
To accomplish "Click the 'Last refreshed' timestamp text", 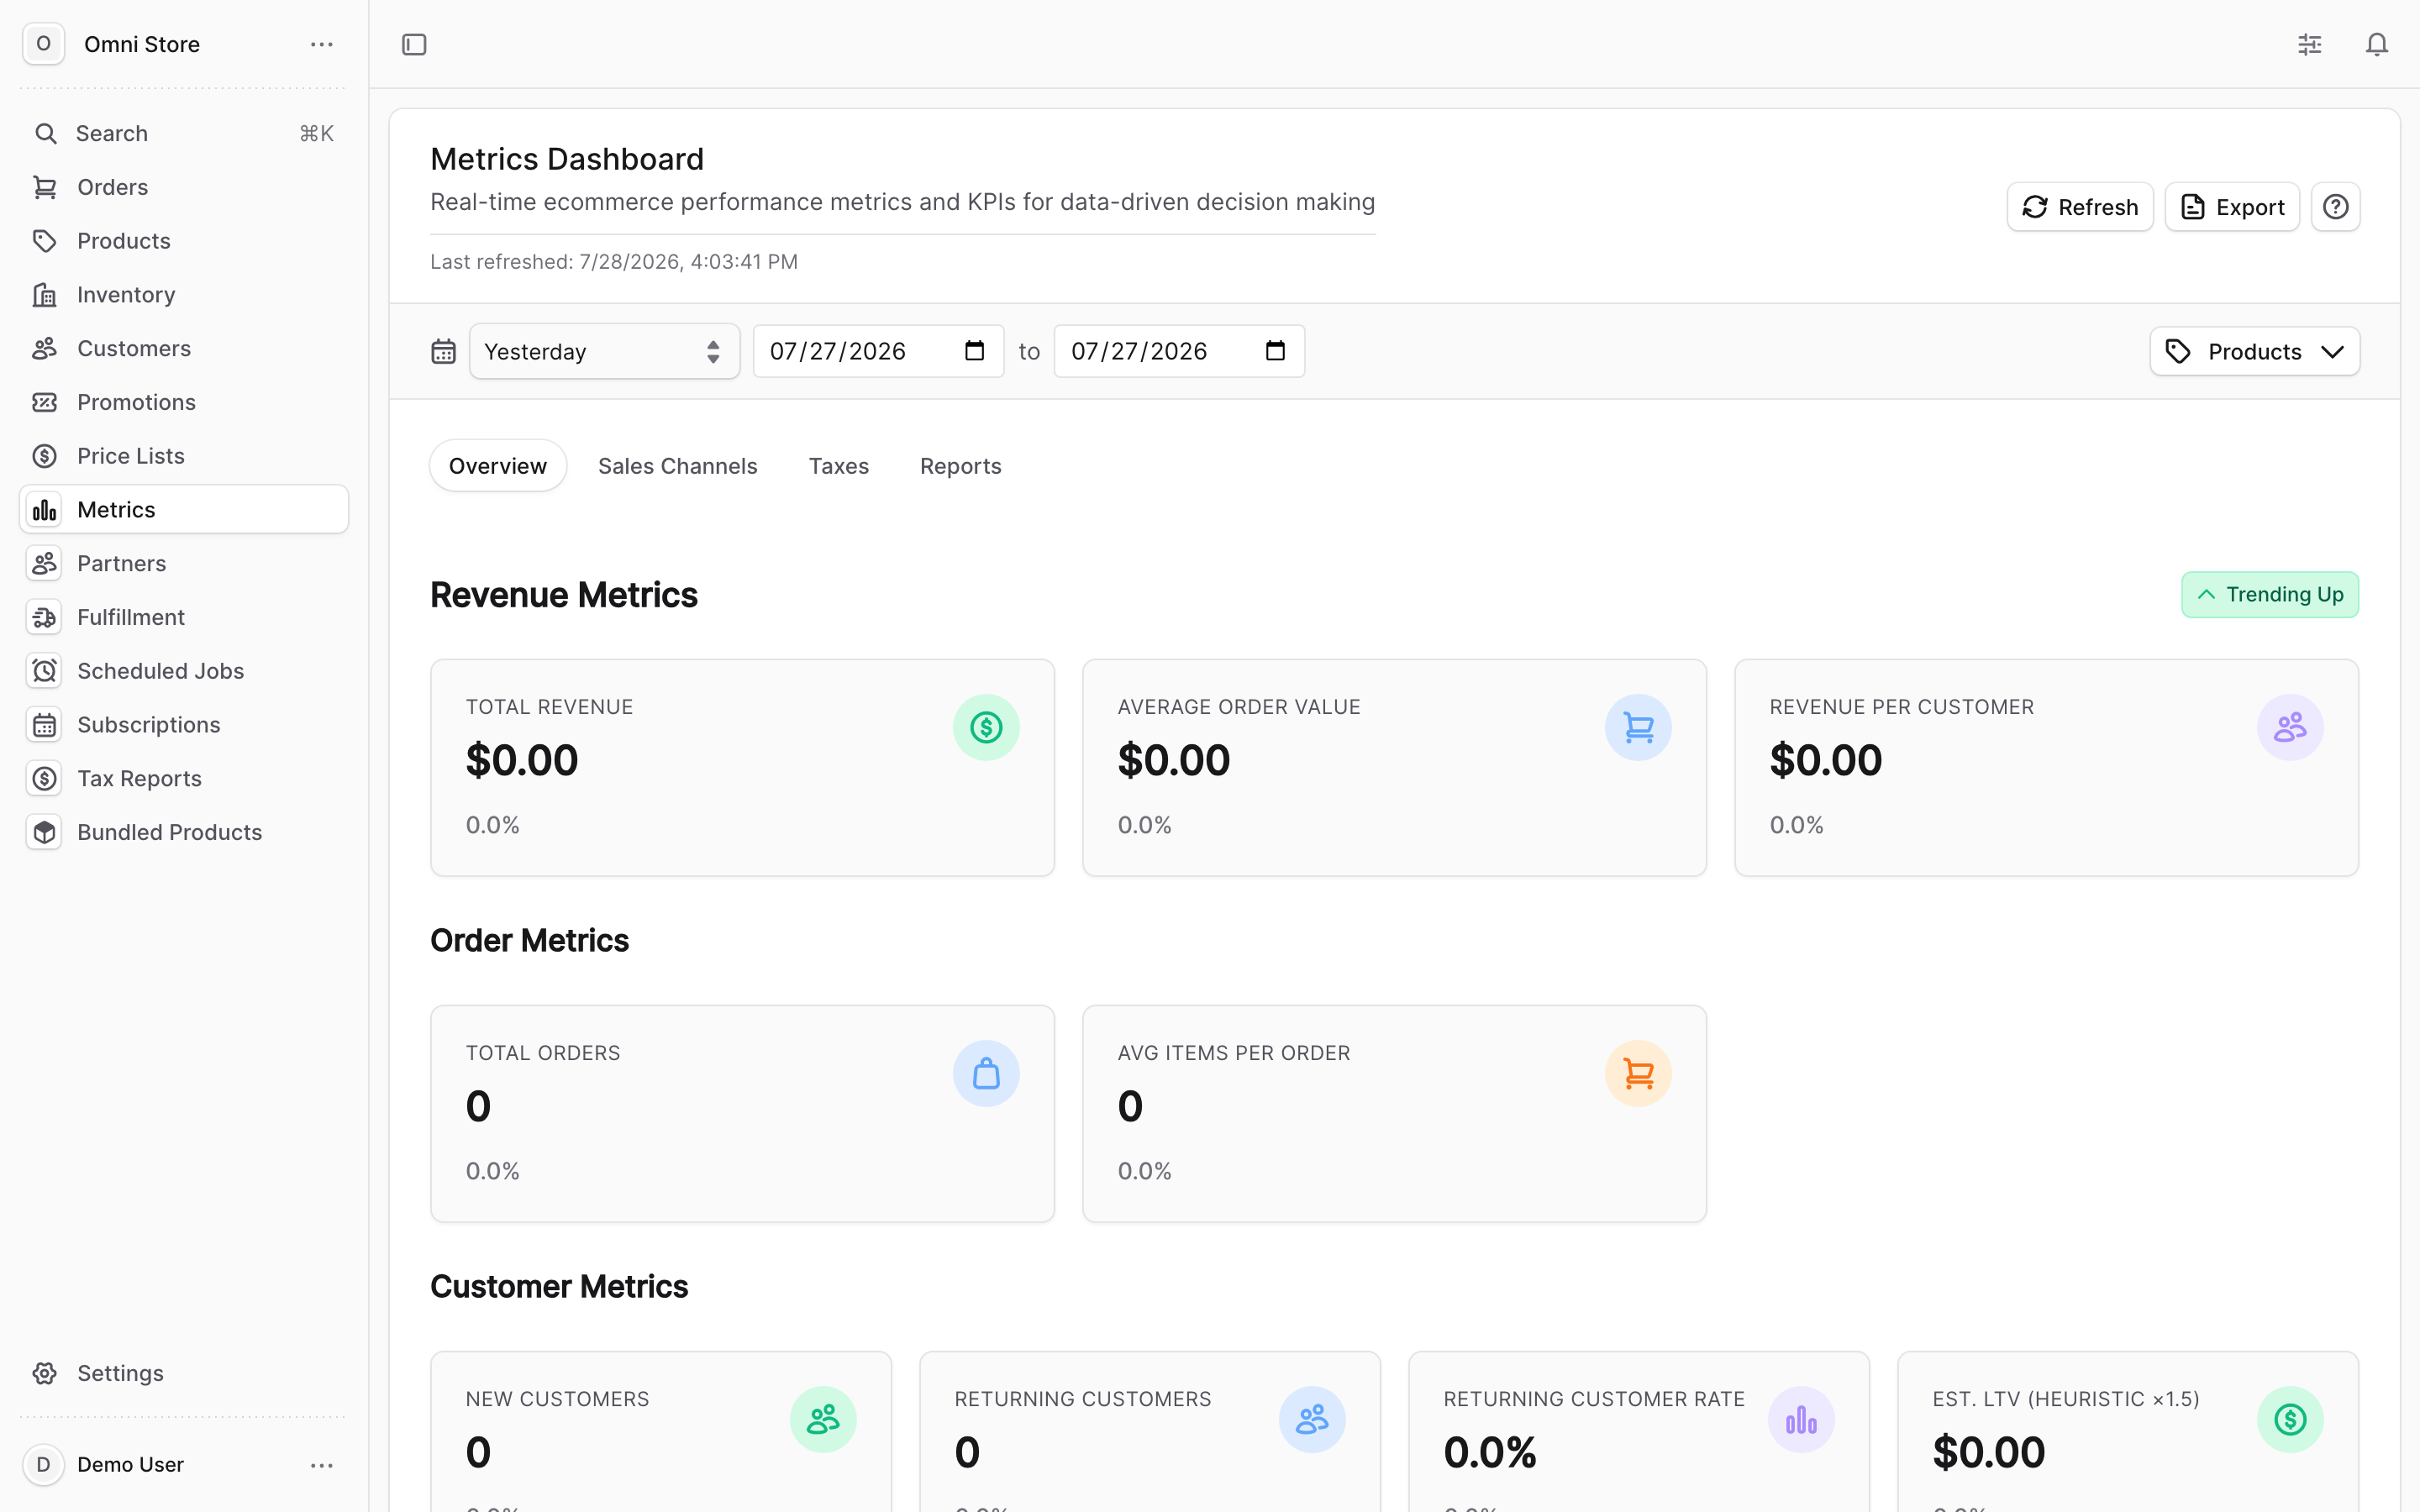I will [x=614, y=262].
